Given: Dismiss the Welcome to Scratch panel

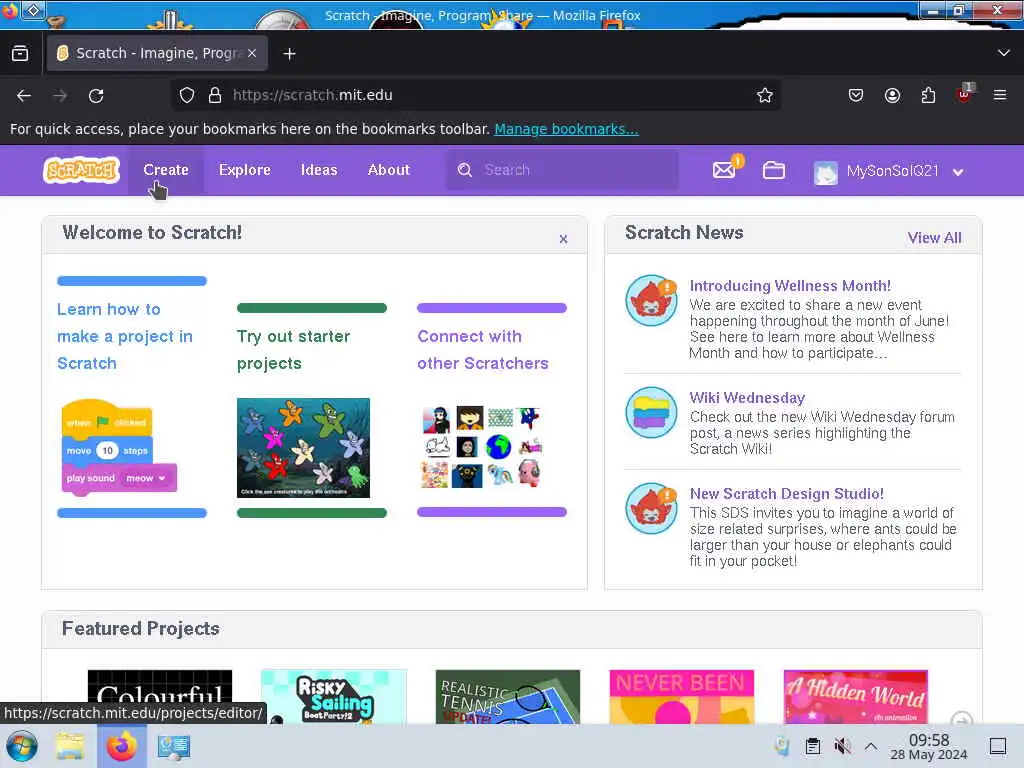Looking at the screenshot, I should pyautogui.click(x=563, y=239).
